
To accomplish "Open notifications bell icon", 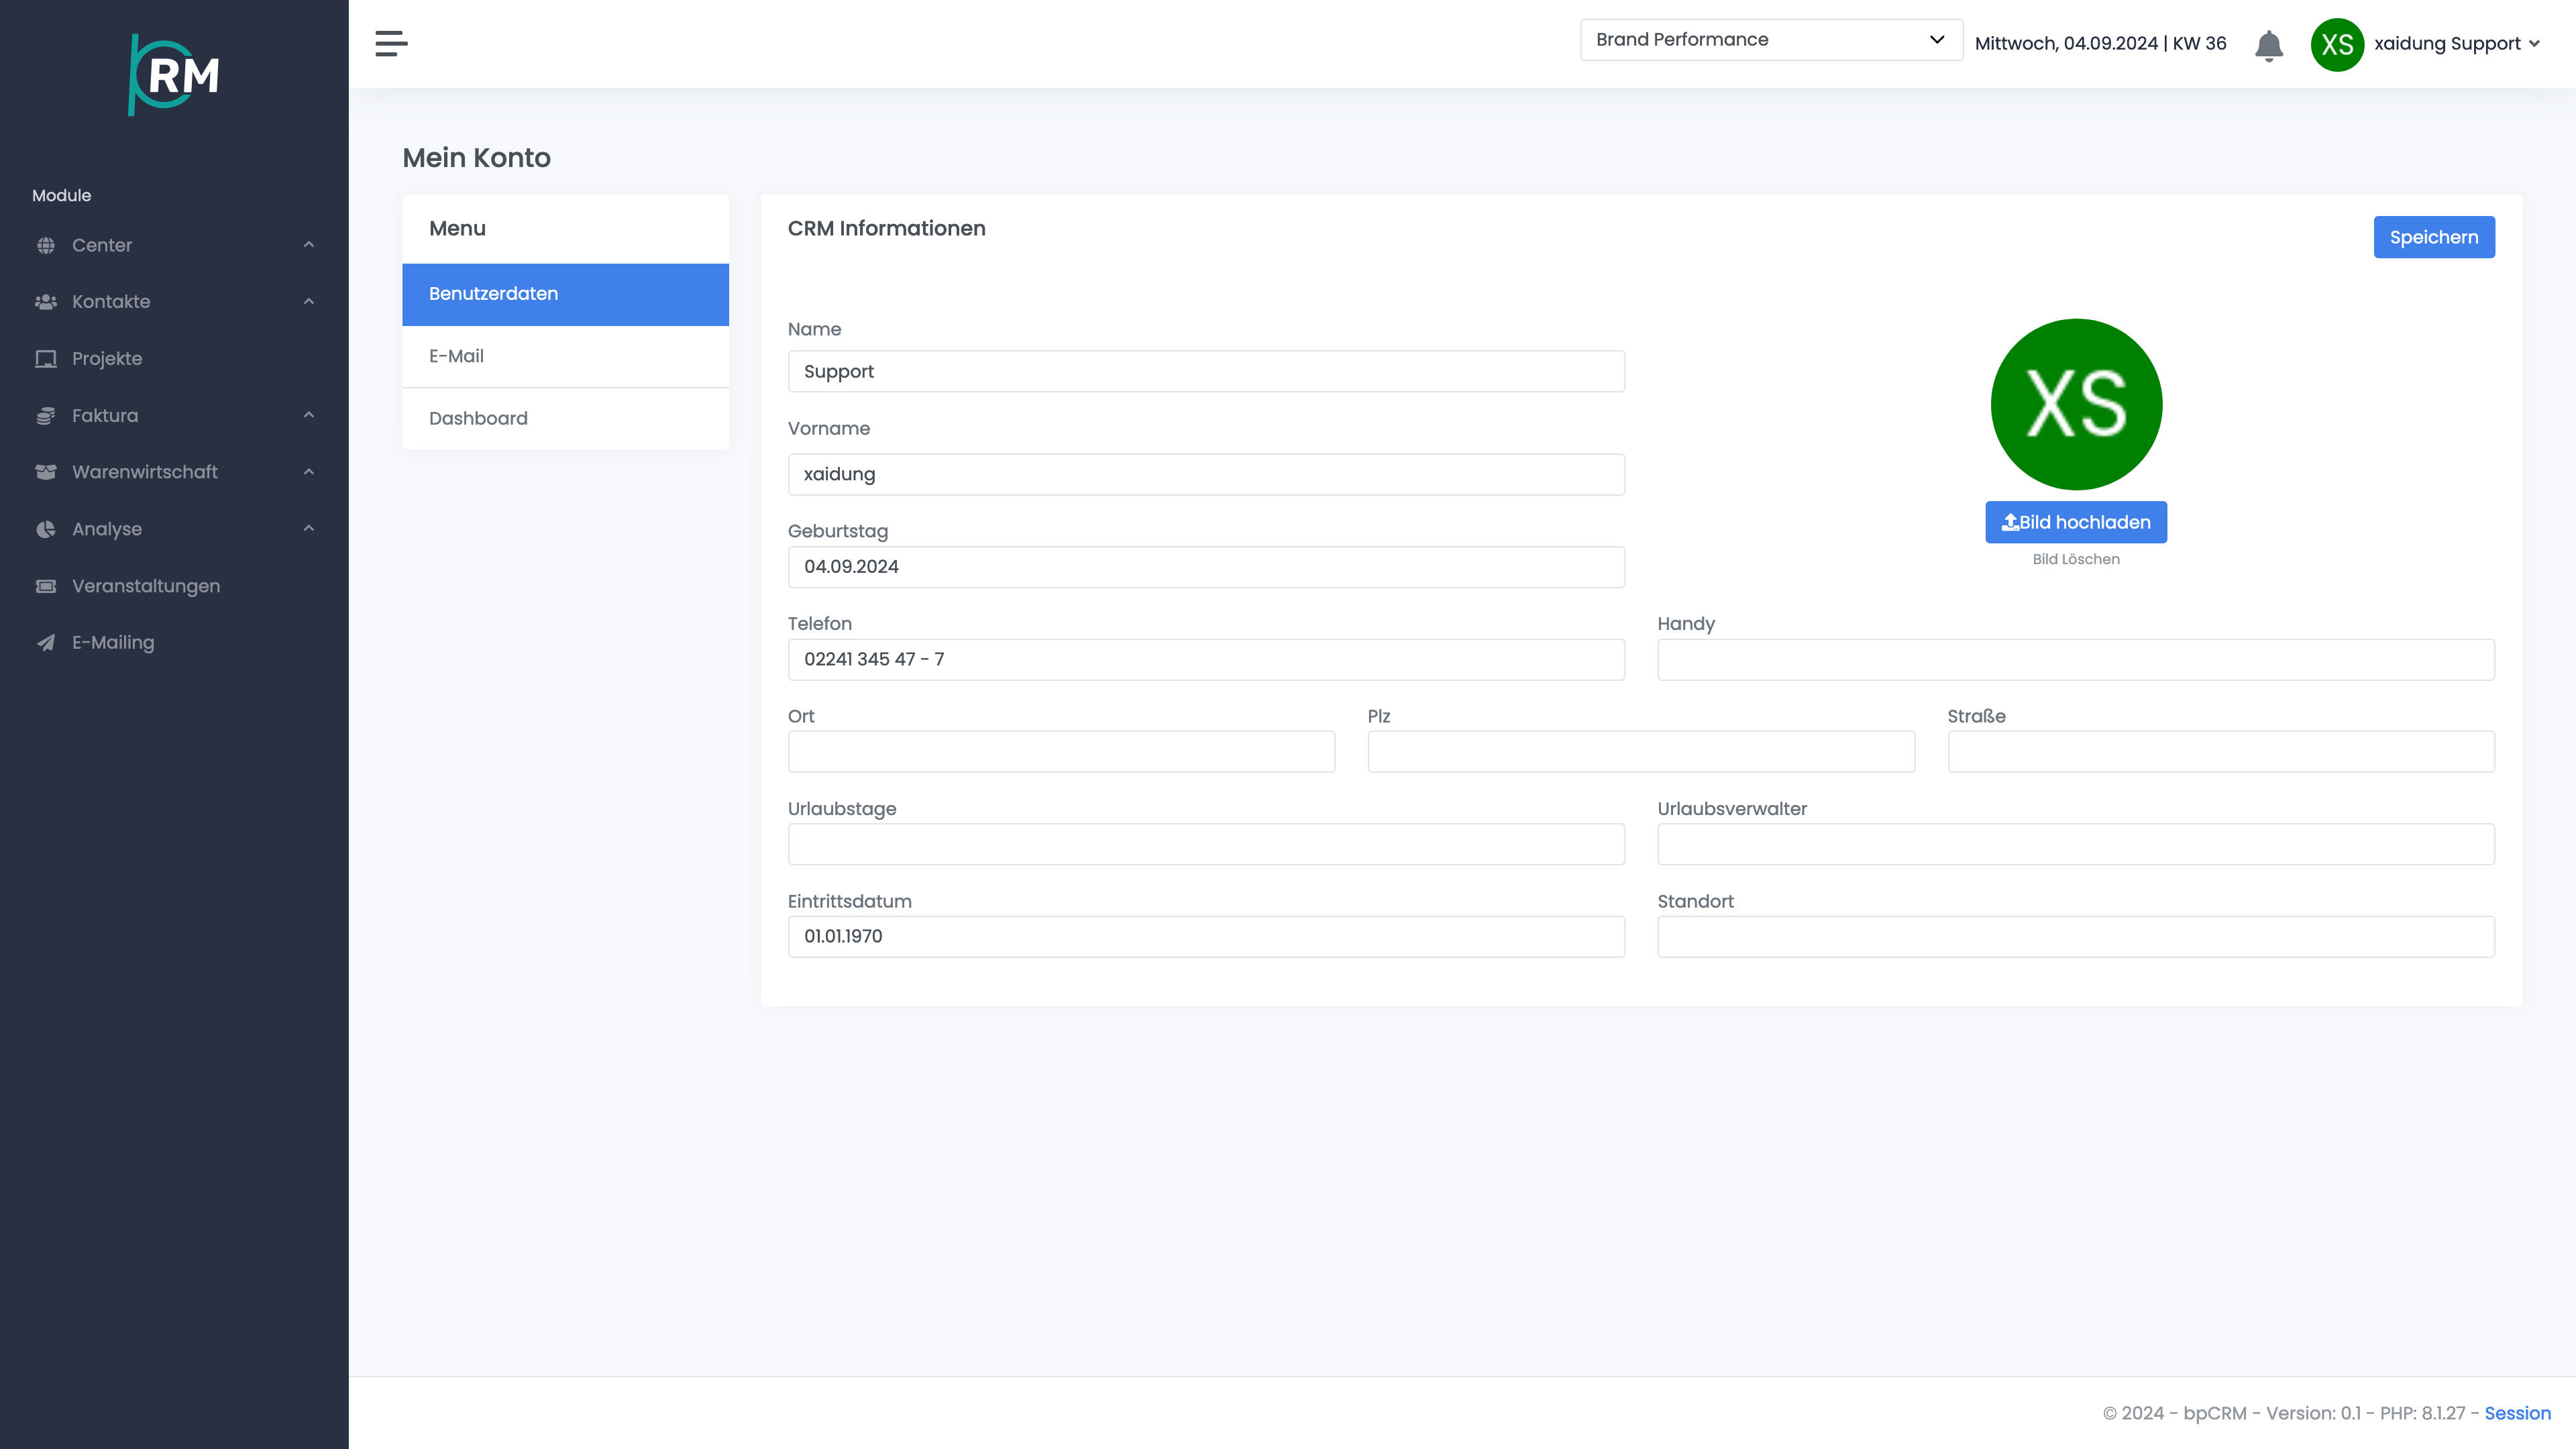I will click(2269, 45).
